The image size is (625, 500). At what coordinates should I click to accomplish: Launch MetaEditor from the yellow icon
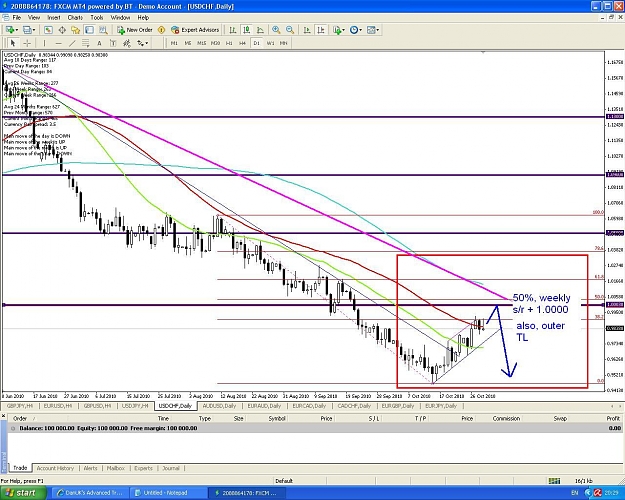coord(161,30)
